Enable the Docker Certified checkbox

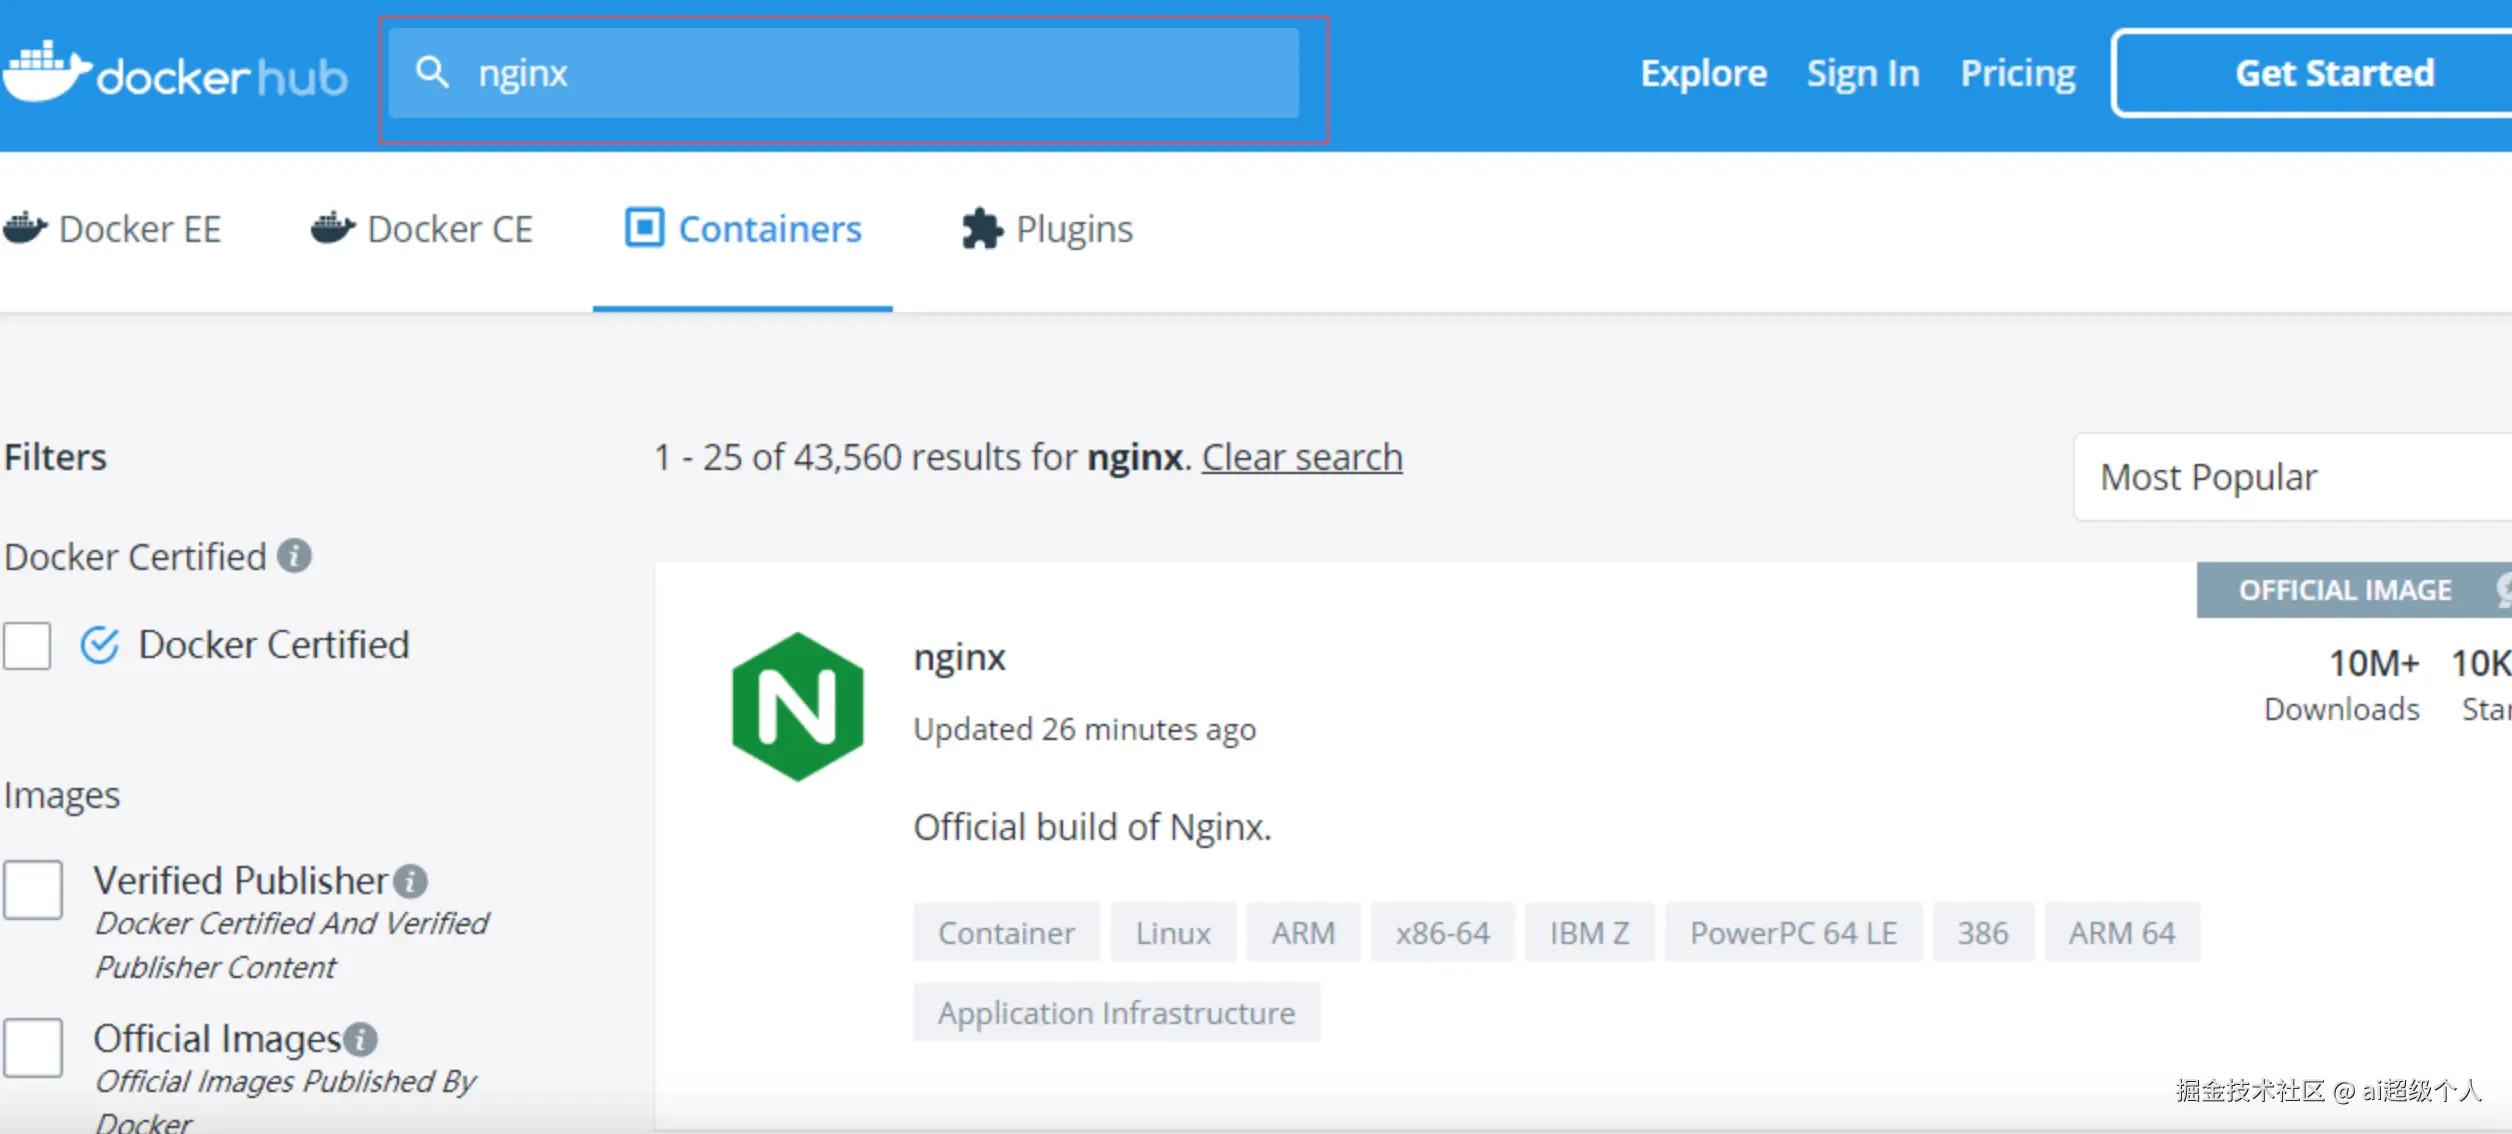click(x=27, y=645)
